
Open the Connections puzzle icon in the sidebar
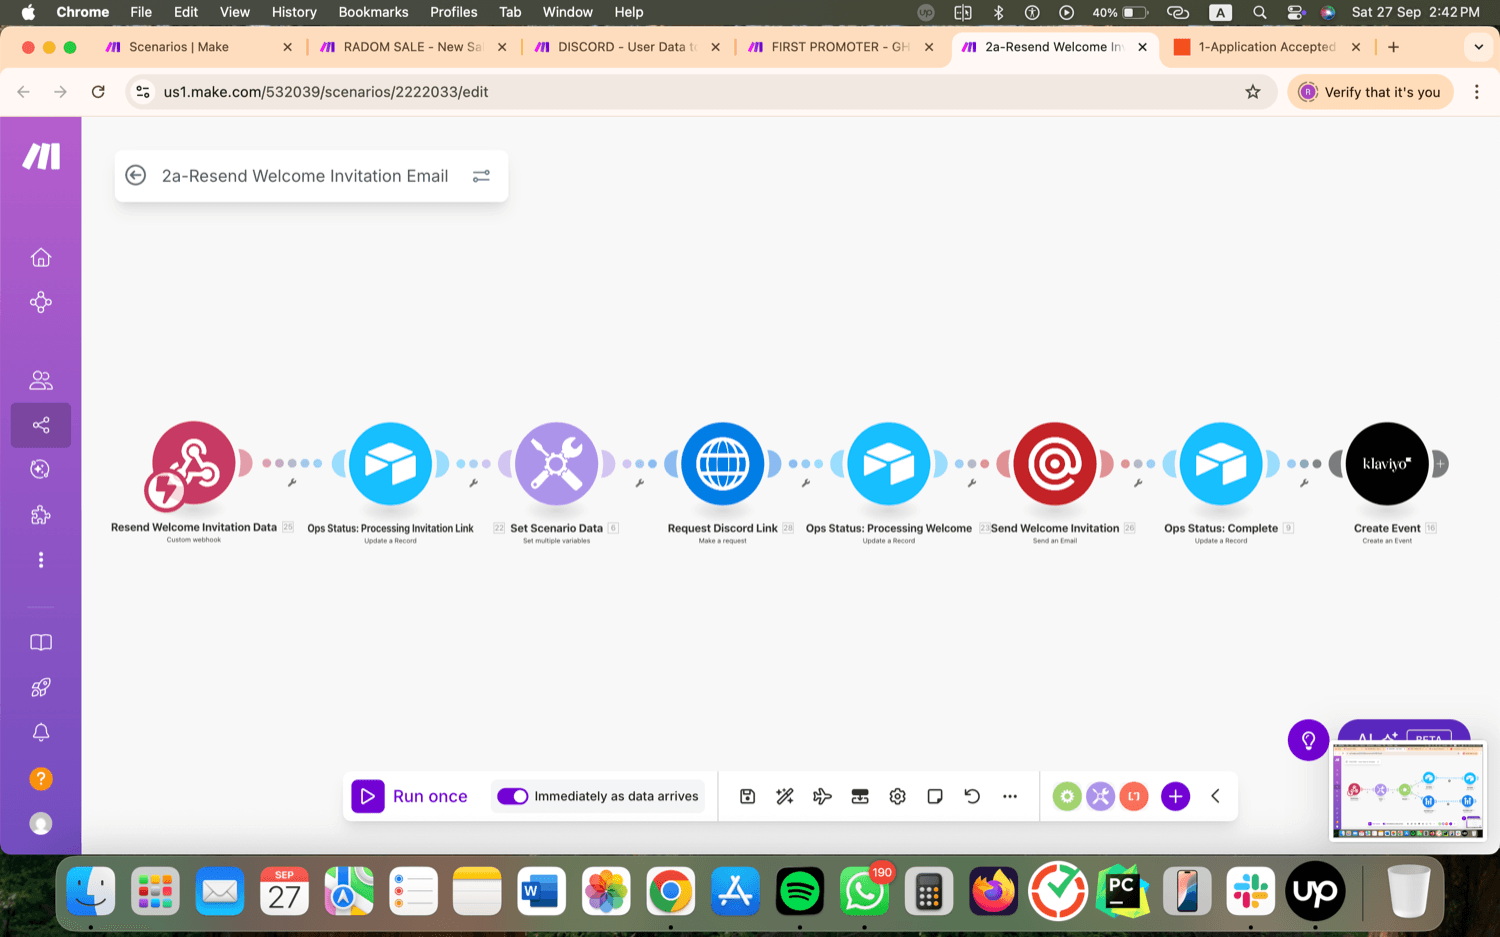pyautogui.click(x=41, y=515)
